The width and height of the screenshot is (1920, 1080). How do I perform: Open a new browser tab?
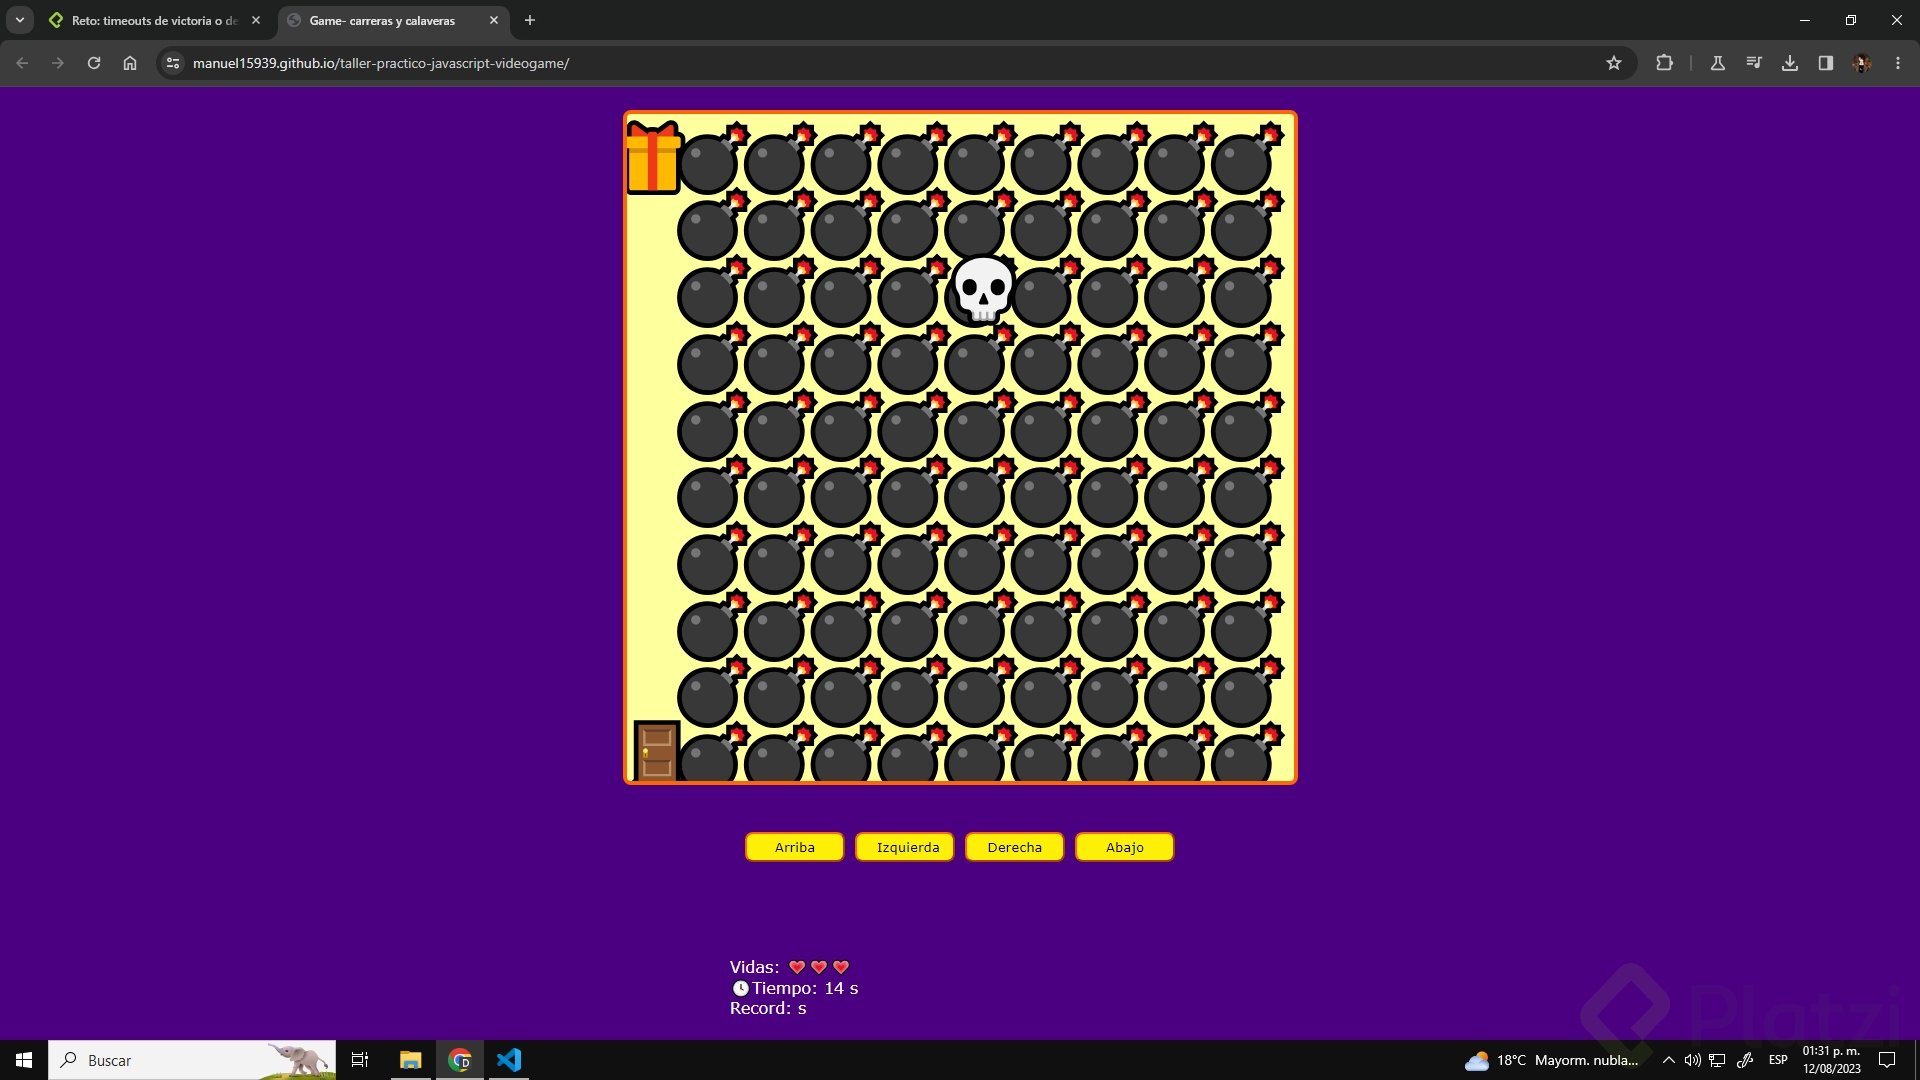pyautogui.click(x=530, y=20)
